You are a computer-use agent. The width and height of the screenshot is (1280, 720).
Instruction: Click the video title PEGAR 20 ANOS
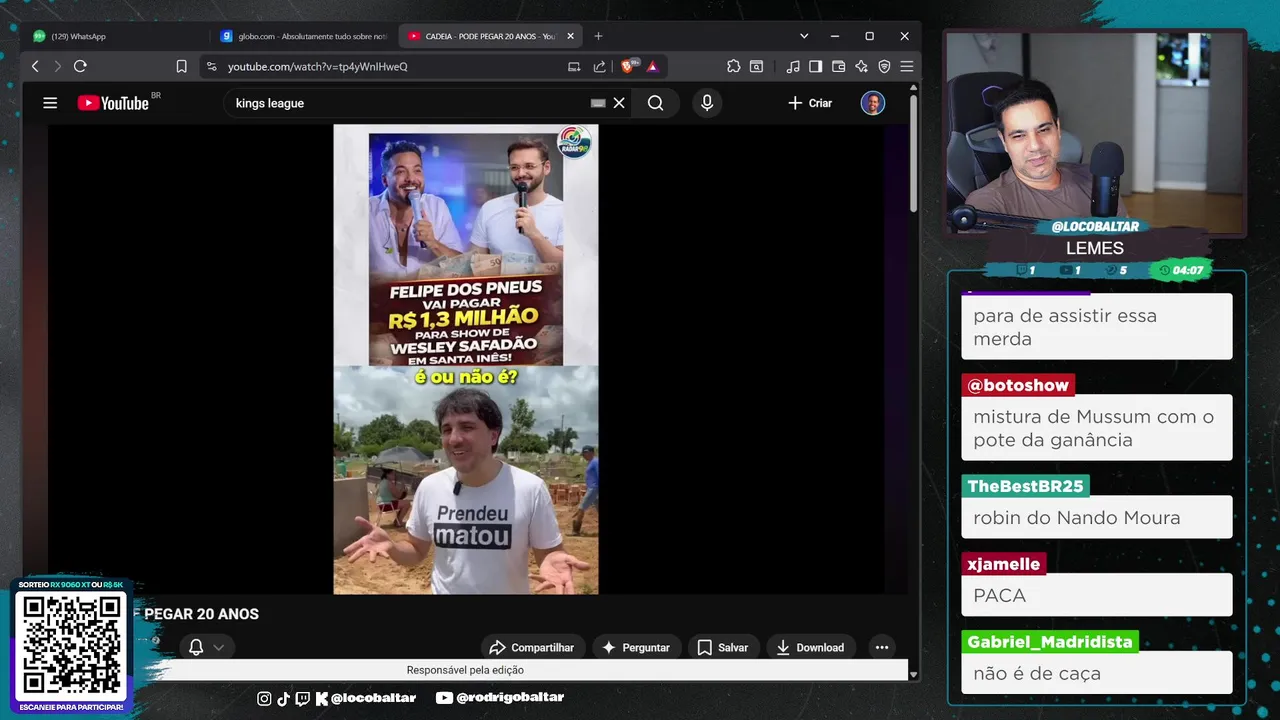(201, 614)
